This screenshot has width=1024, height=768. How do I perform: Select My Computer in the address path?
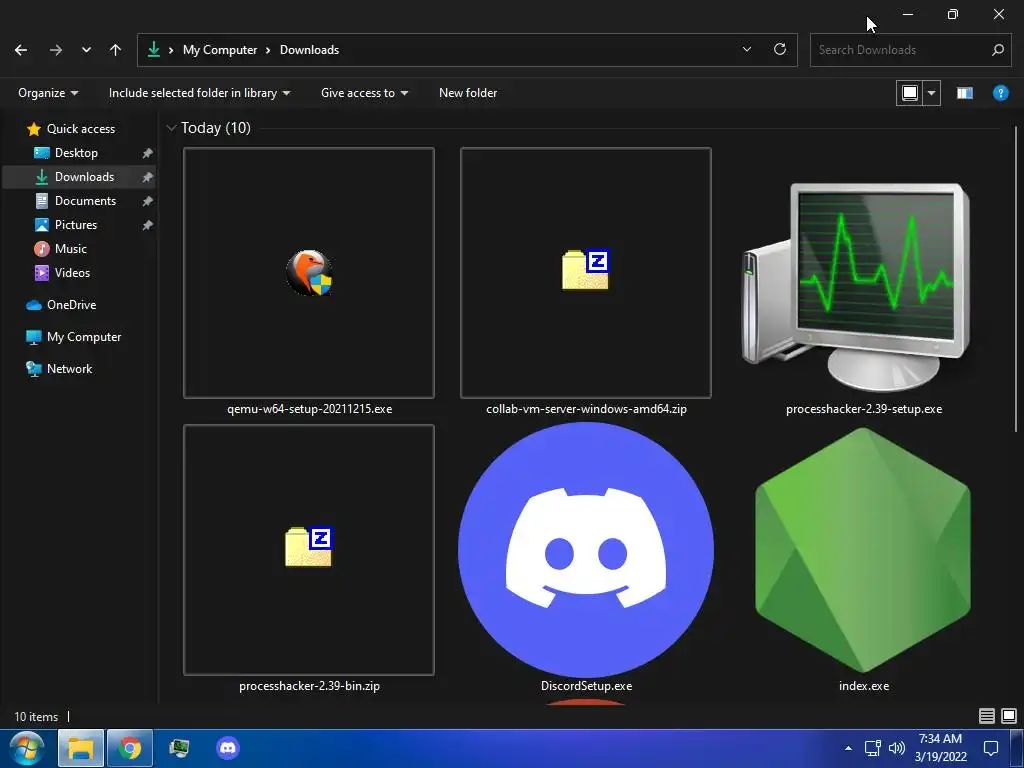coord(220,50)
